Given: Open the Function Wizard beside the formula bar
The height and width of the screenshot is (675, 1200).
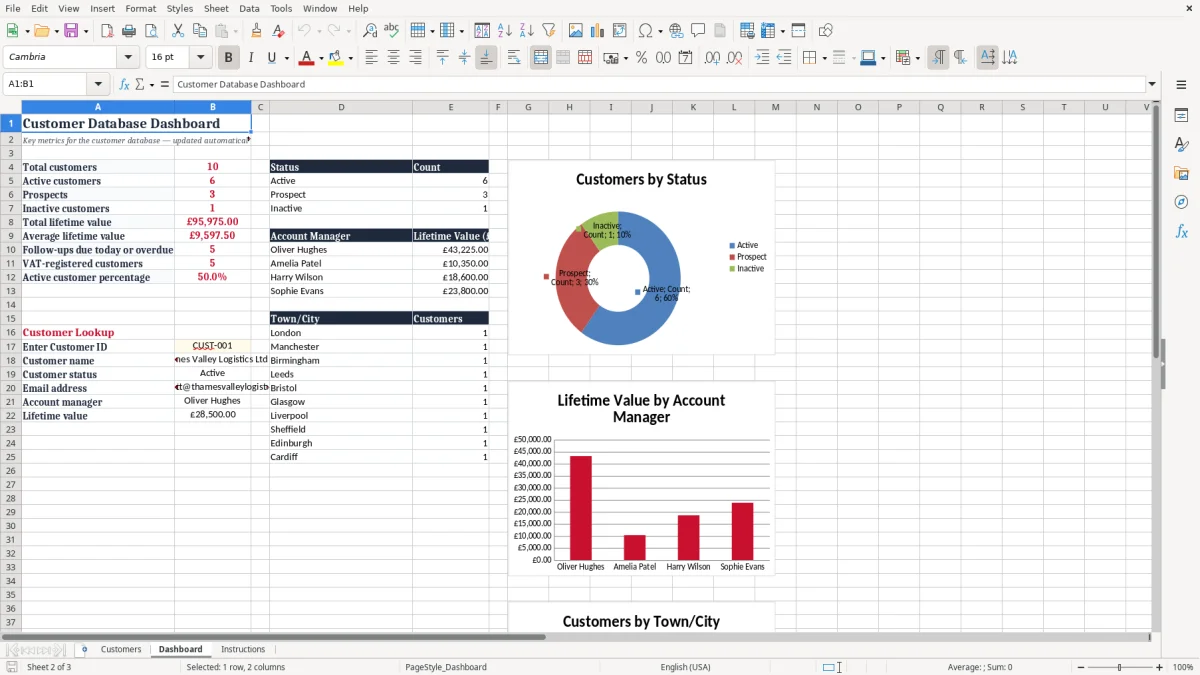Looking at the screenshot, I should pyautogui.click(x=125, y=84).
